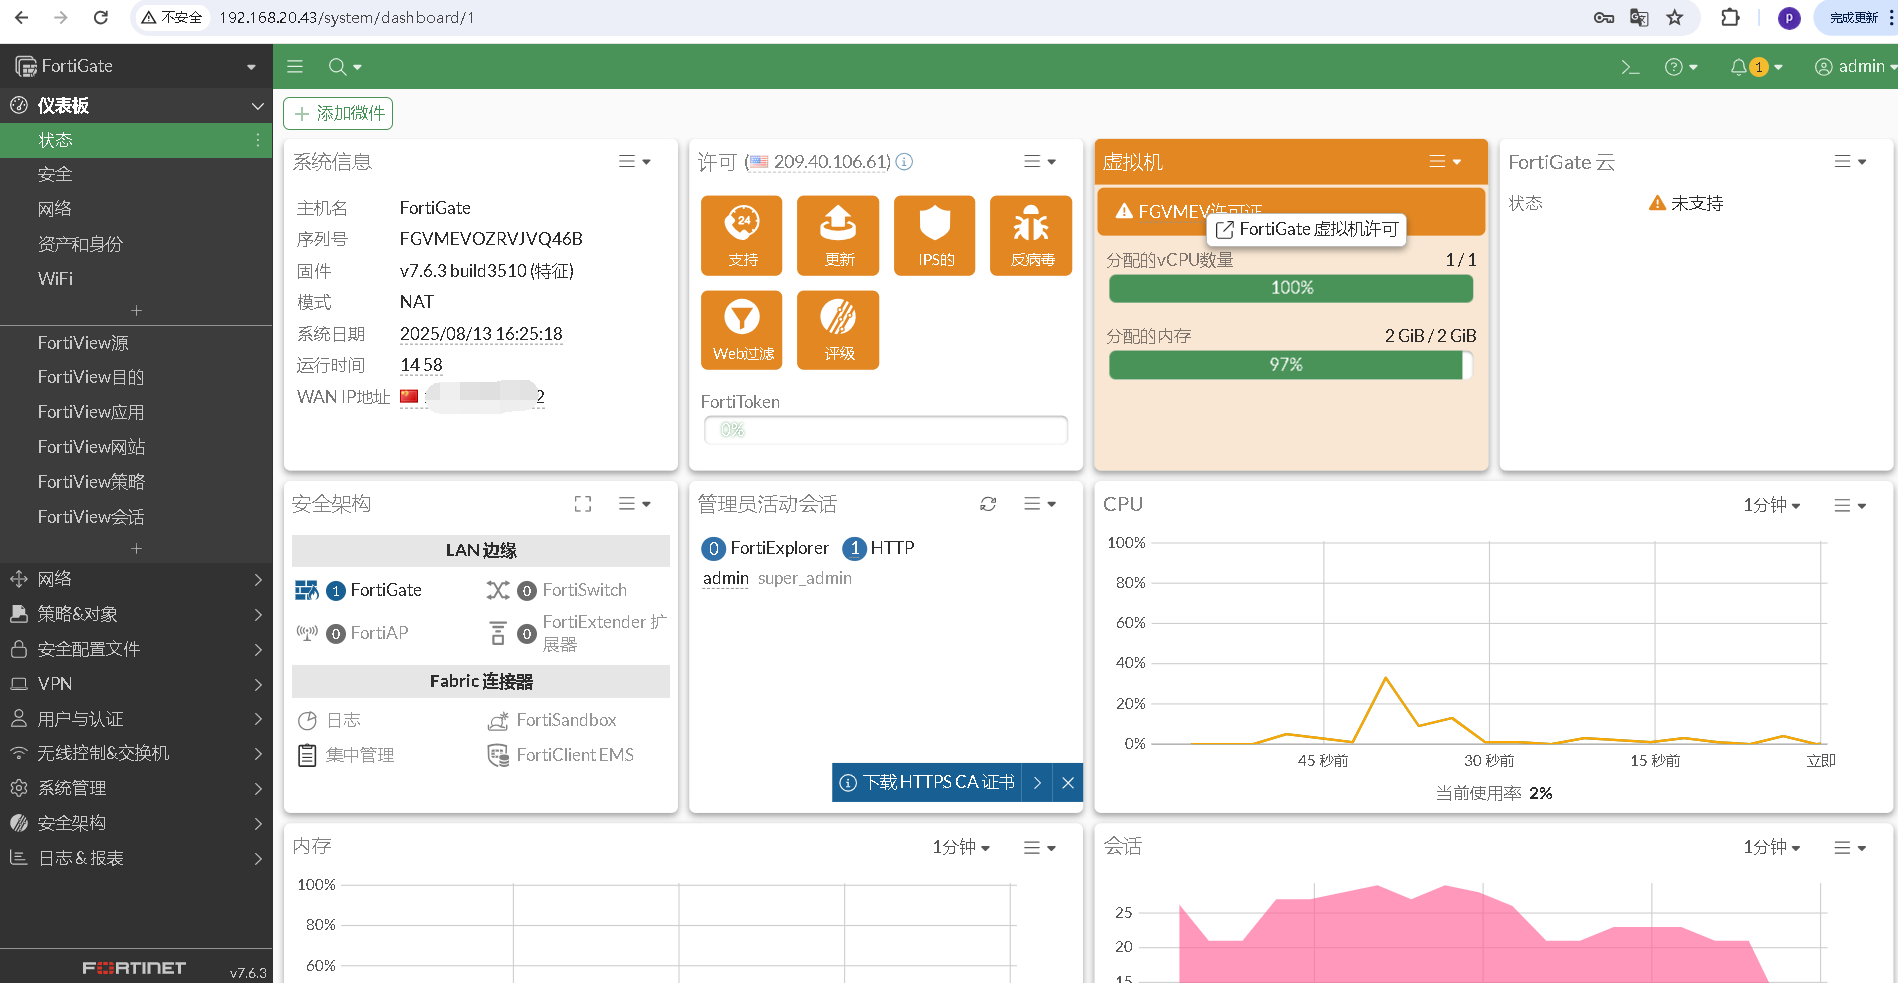Select the Assets & Identities (资产和身份) dashboard
This screenshot has width=1898, height=983.
[136, 244]
